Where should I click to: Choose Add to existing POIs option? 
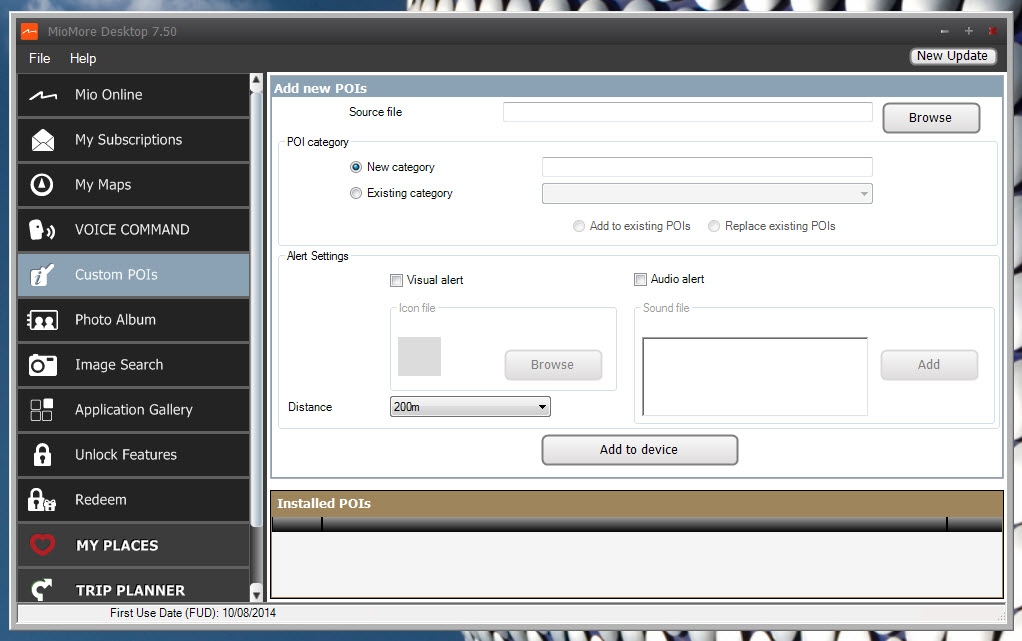pyautogui.click(x=579, y=226)
